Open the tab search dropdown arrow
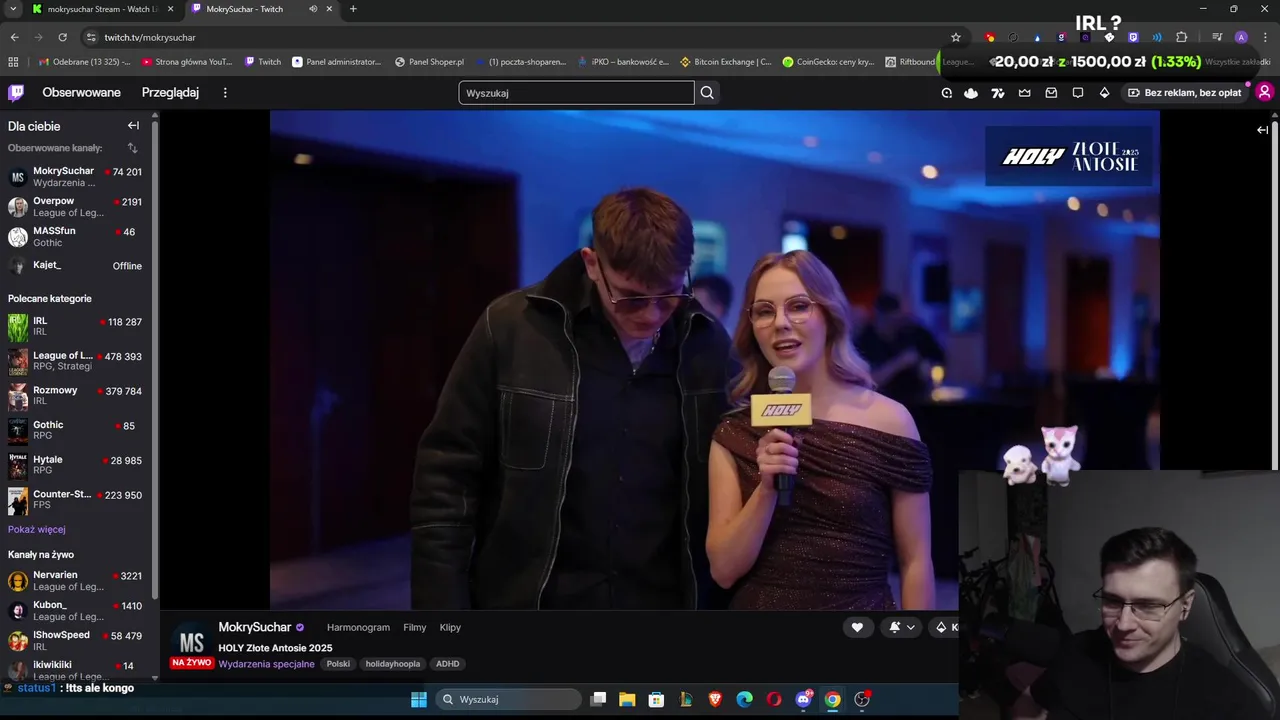 click(x=13, y=9)
